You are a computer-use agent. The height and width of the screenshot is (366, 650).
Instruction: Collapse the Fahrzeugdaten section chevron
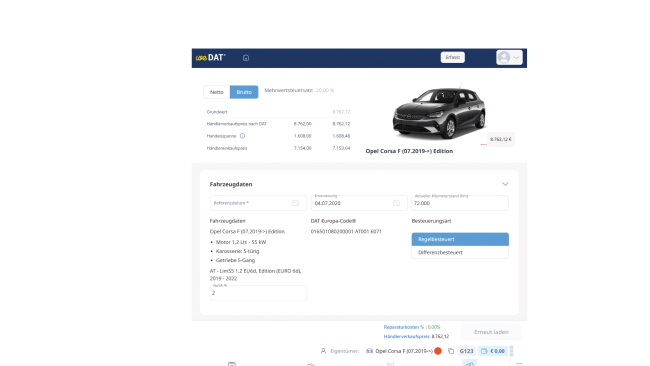click(x=505, y=184)
